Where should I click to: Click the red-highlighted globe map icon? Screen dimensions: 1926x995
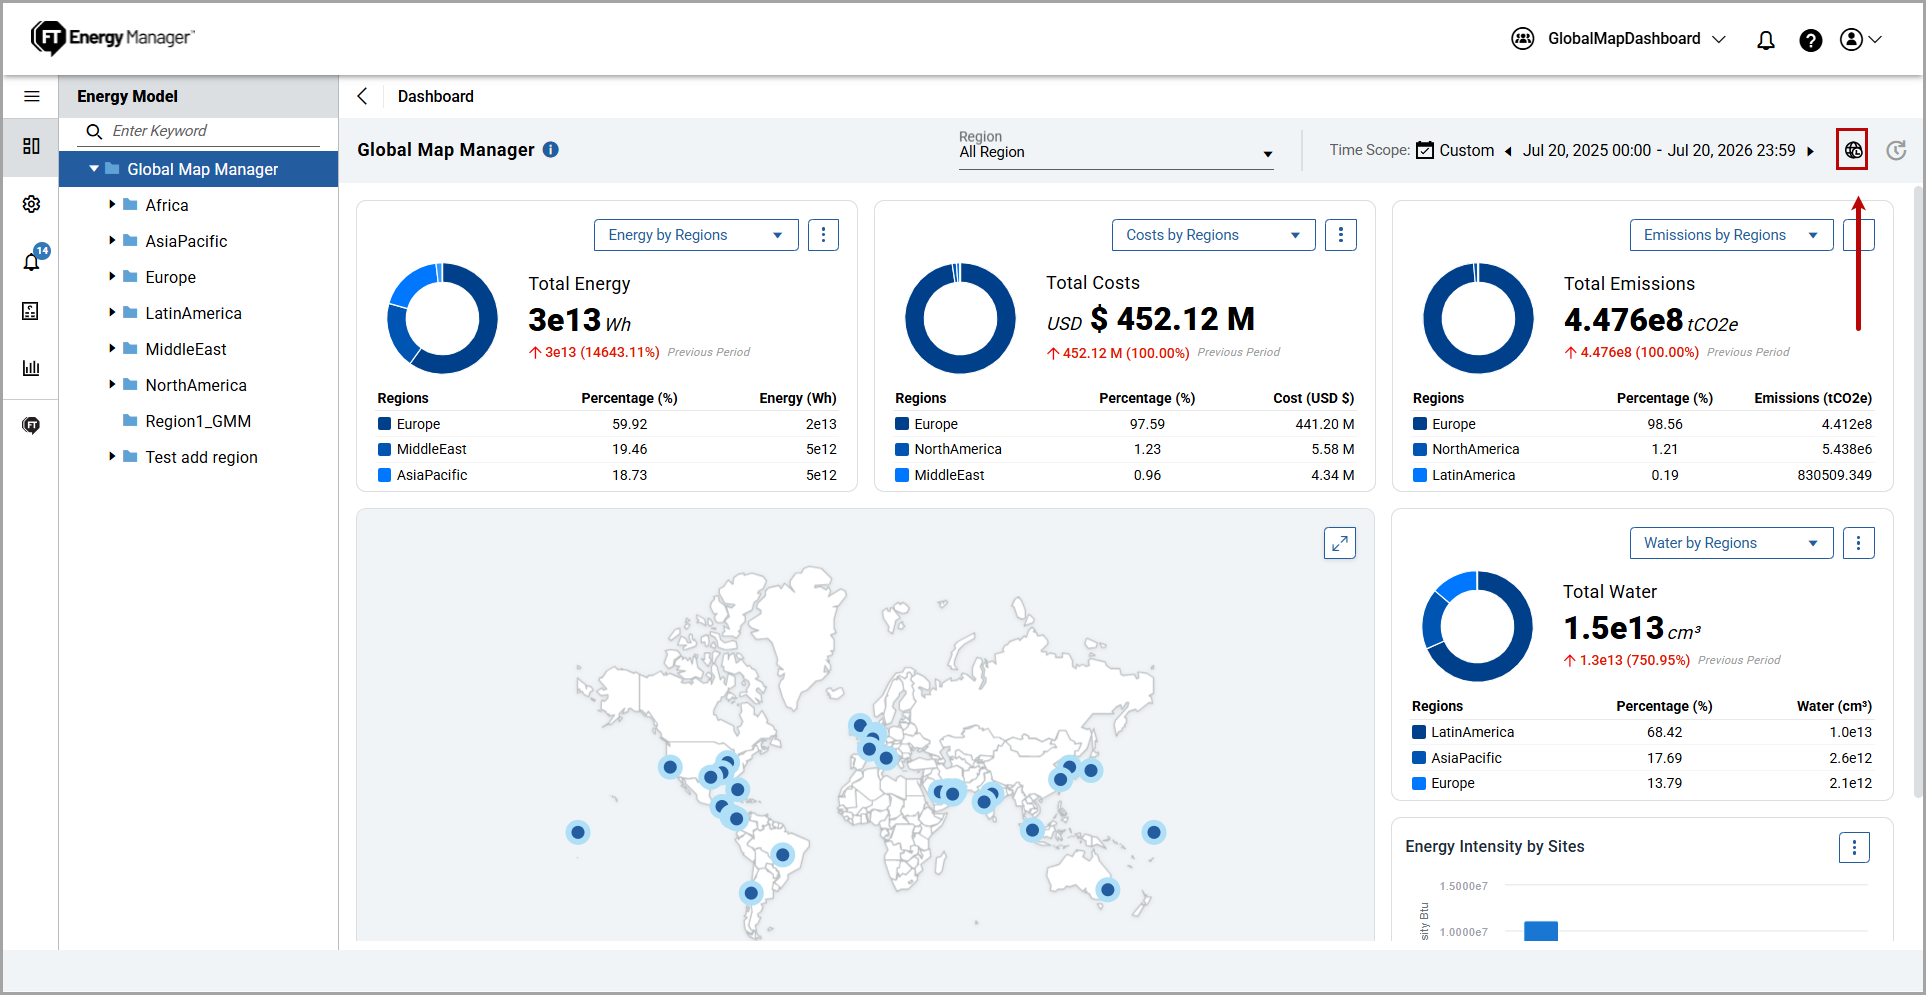pos(1853,150)
